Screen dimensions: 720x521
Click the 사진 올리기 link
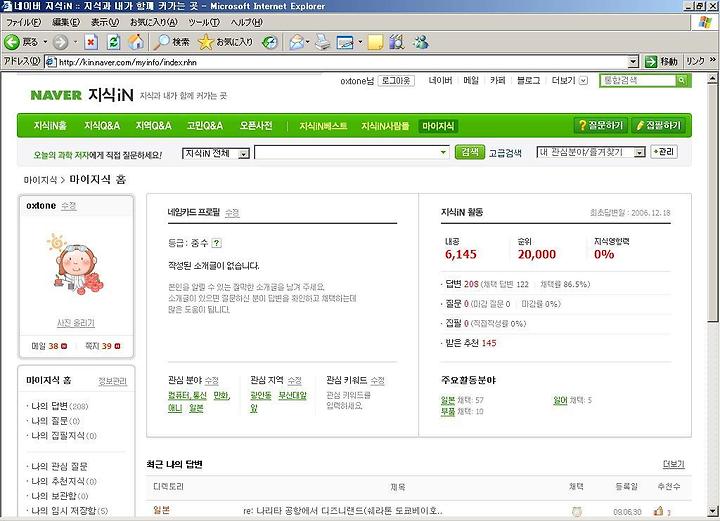pyautogui.click(x=76, y=323)
